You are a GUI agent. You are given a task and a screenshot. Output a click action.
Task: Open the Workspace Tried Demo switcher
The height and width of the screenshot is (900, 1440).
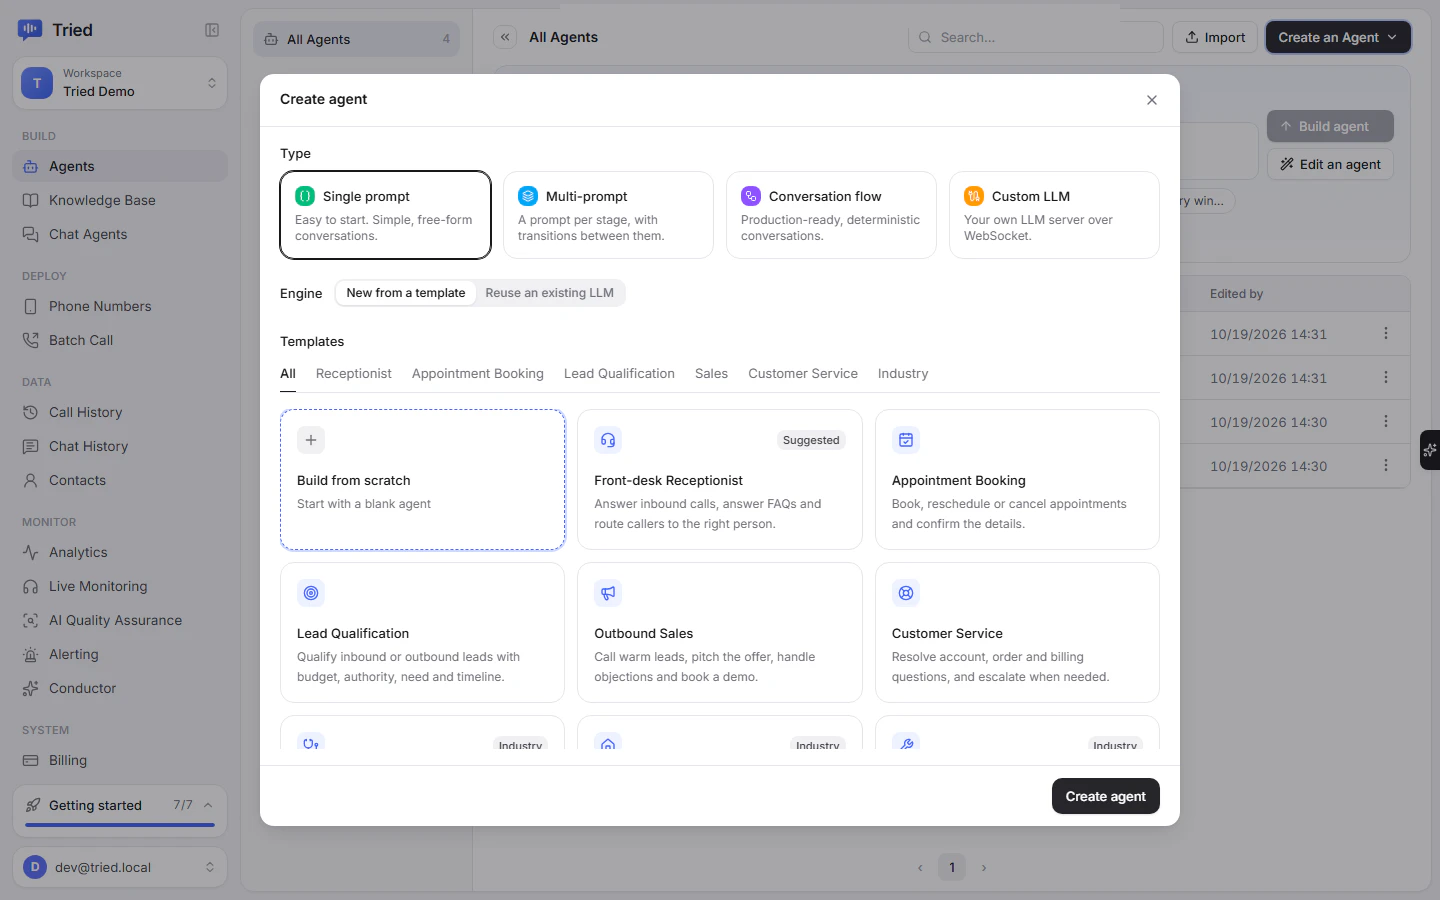pos(120,83)
